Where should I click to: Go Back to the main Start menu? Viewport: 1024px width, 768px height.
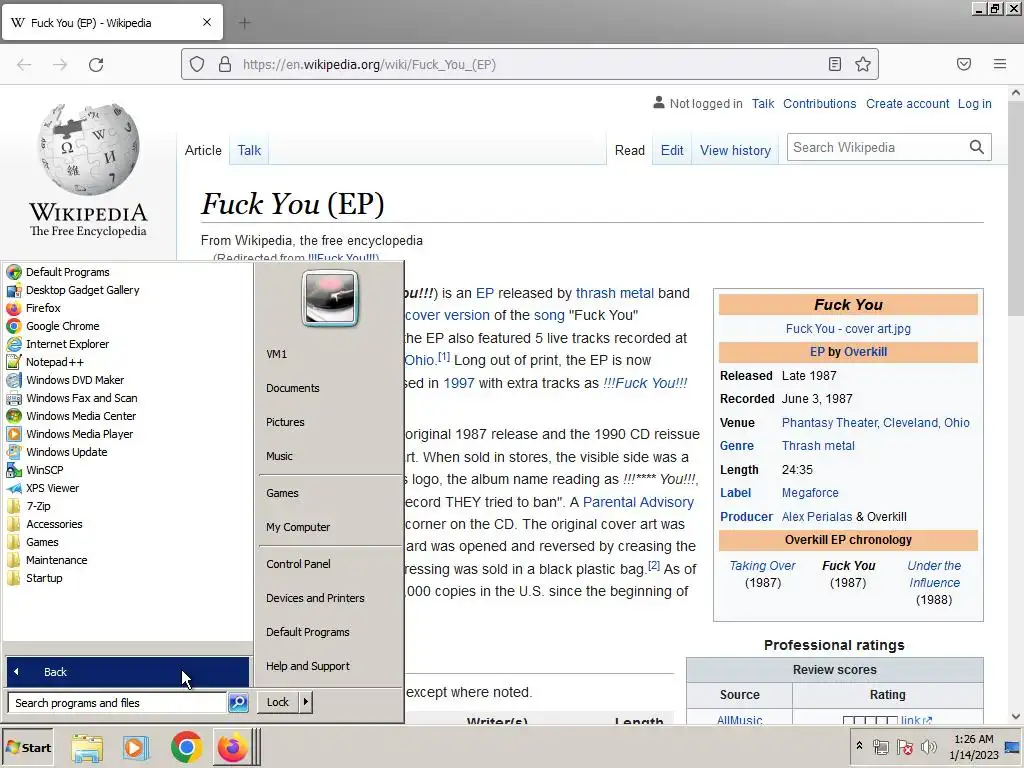click(127, 671)
